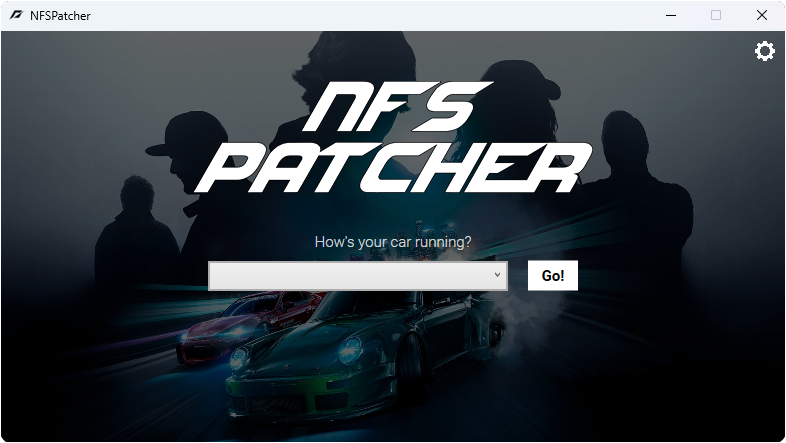Click the 'NFSPatcher' window title text
The height and width of the screenshot is (443, 786).
[60, 16]
